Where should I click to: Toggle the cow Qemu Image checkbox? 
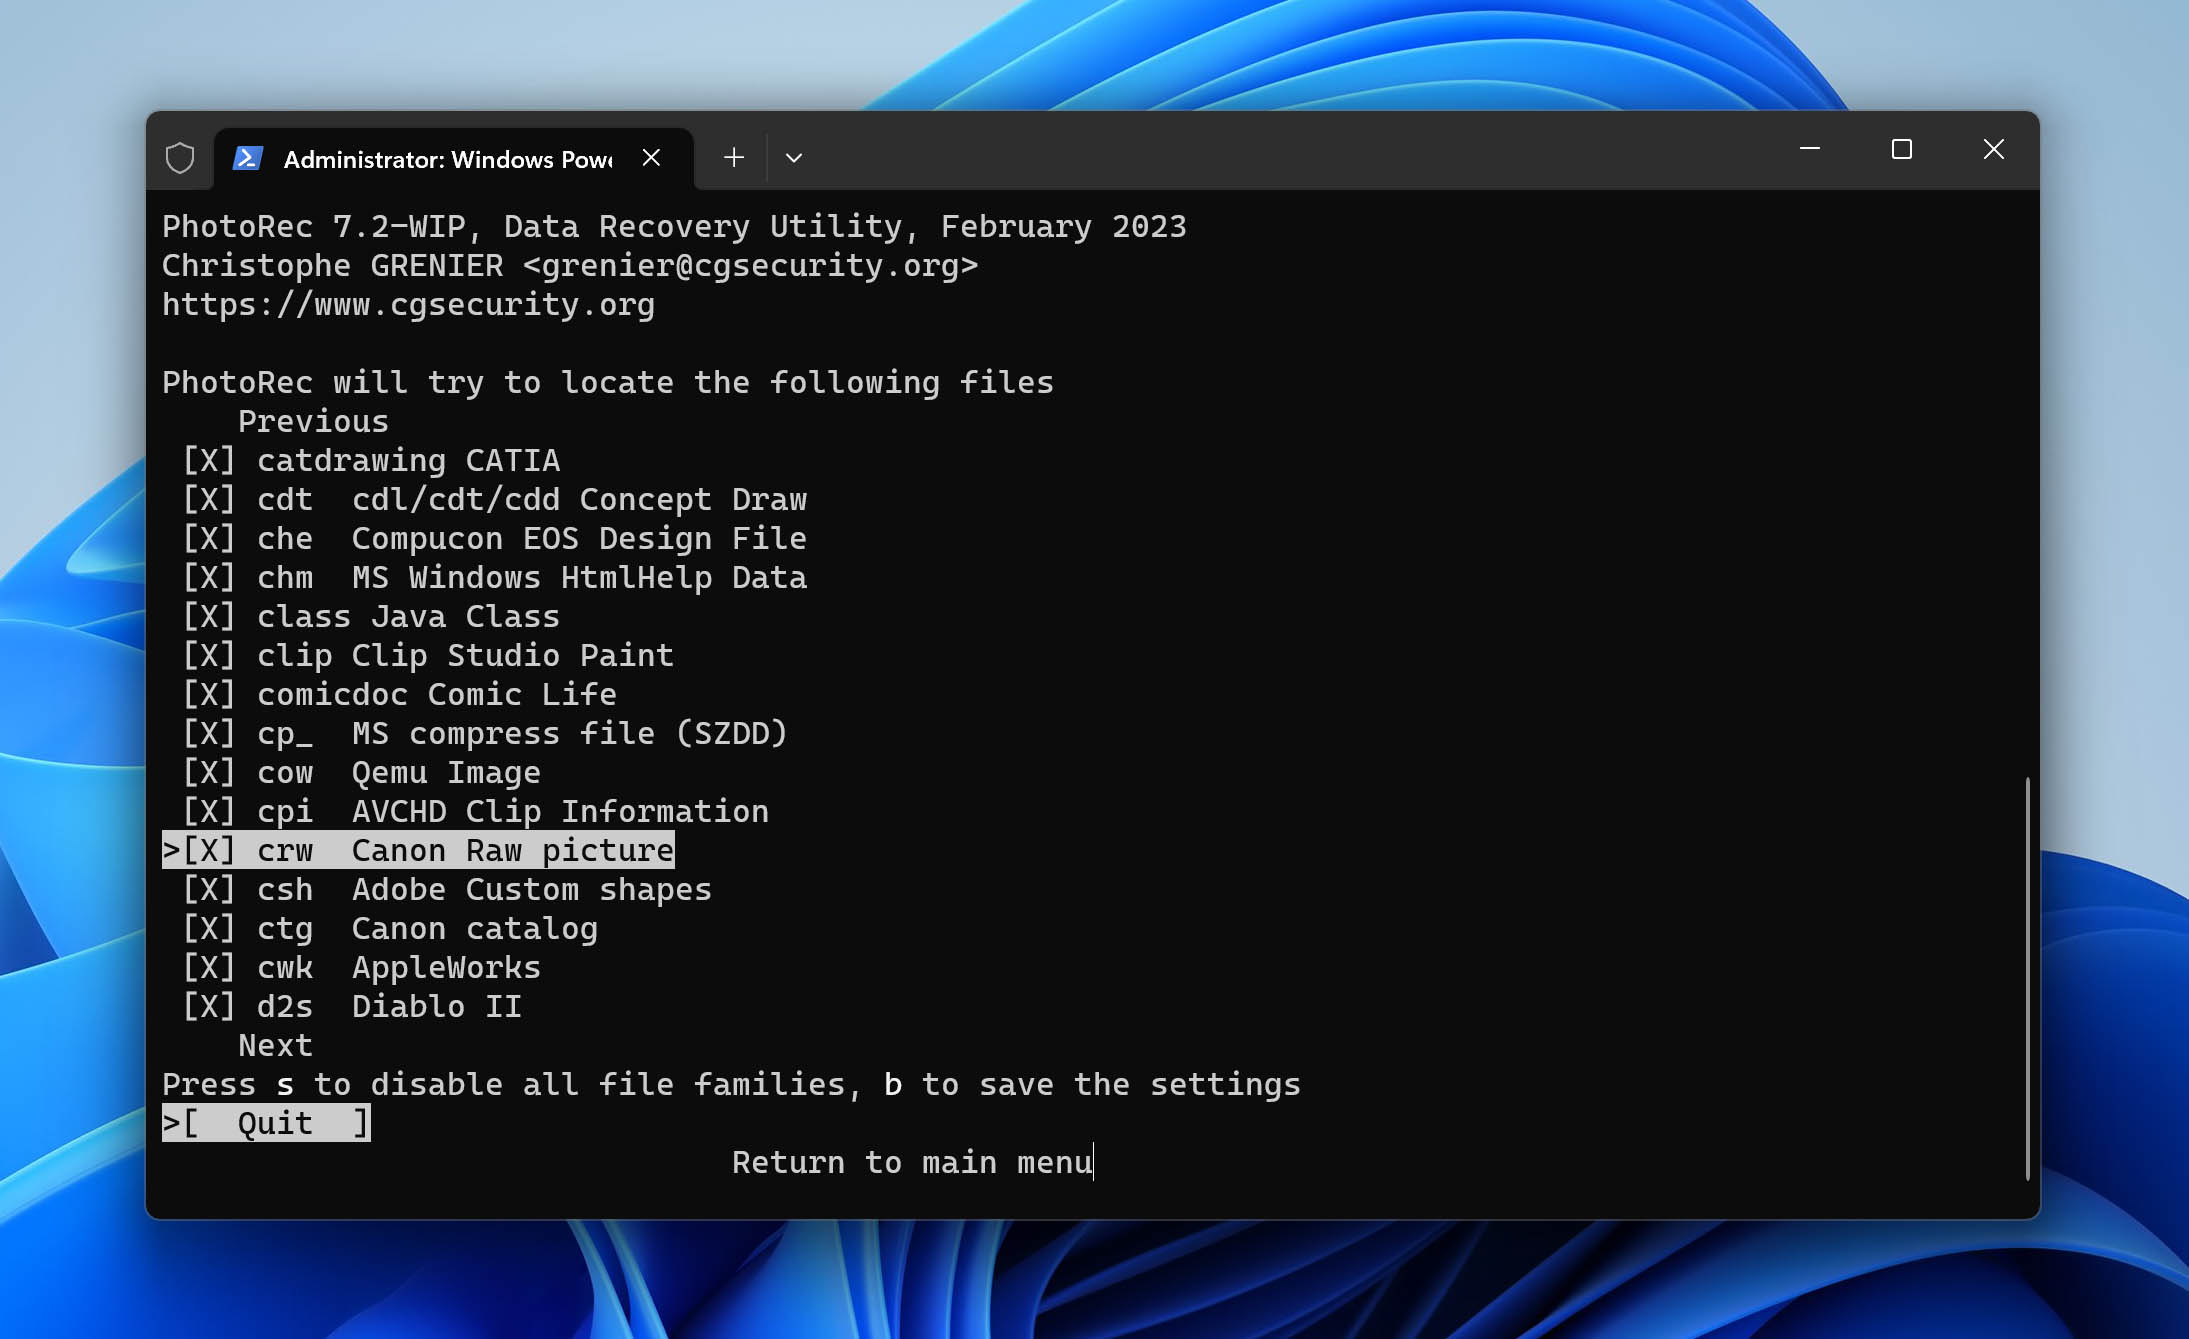coord(209,772)
